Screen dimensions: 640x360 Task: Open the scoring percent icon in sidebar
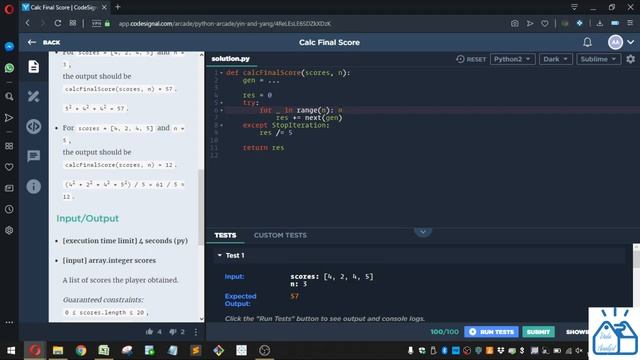tap(33, 96)
